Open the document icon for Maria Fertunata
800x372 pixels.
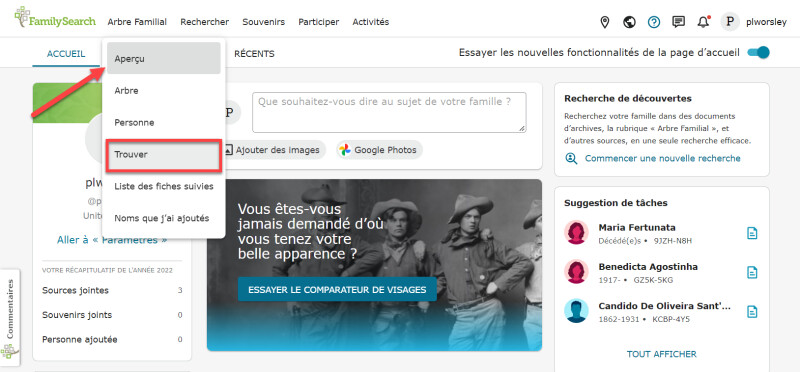(x=752, y=233)
